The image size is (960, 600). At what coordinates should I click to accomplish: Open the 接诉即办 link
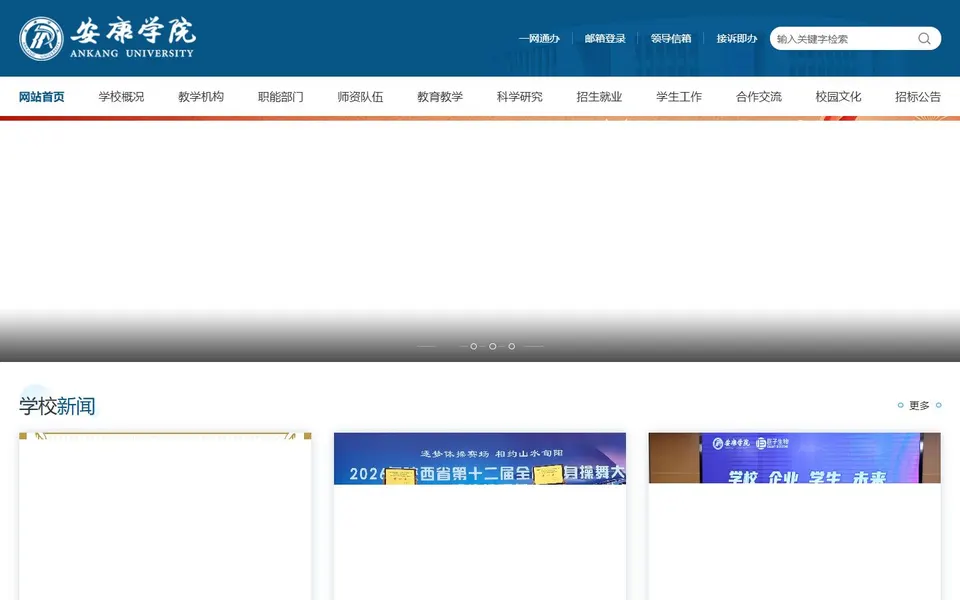click(737, 39)
